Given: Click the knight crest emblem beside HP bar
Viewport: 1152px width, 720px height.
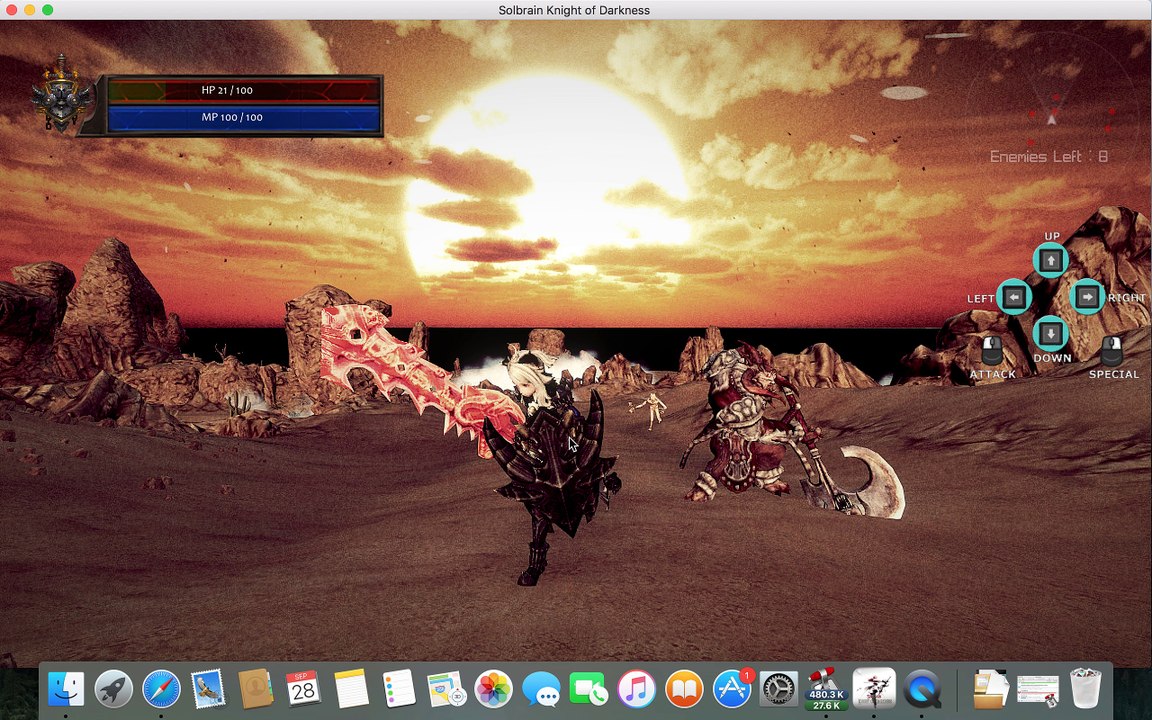Looking at the screenshot, I should coord(62,94).
